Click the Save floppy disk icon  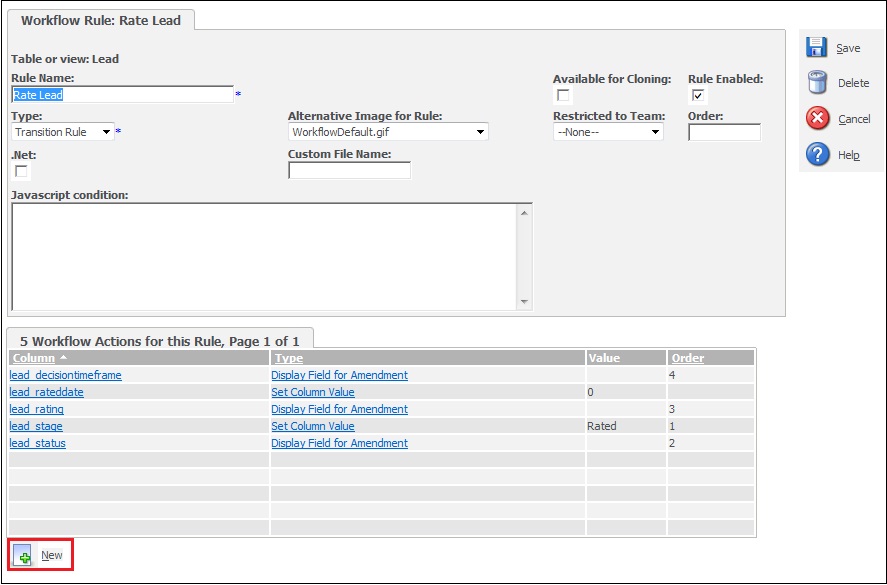pos(816,48)
